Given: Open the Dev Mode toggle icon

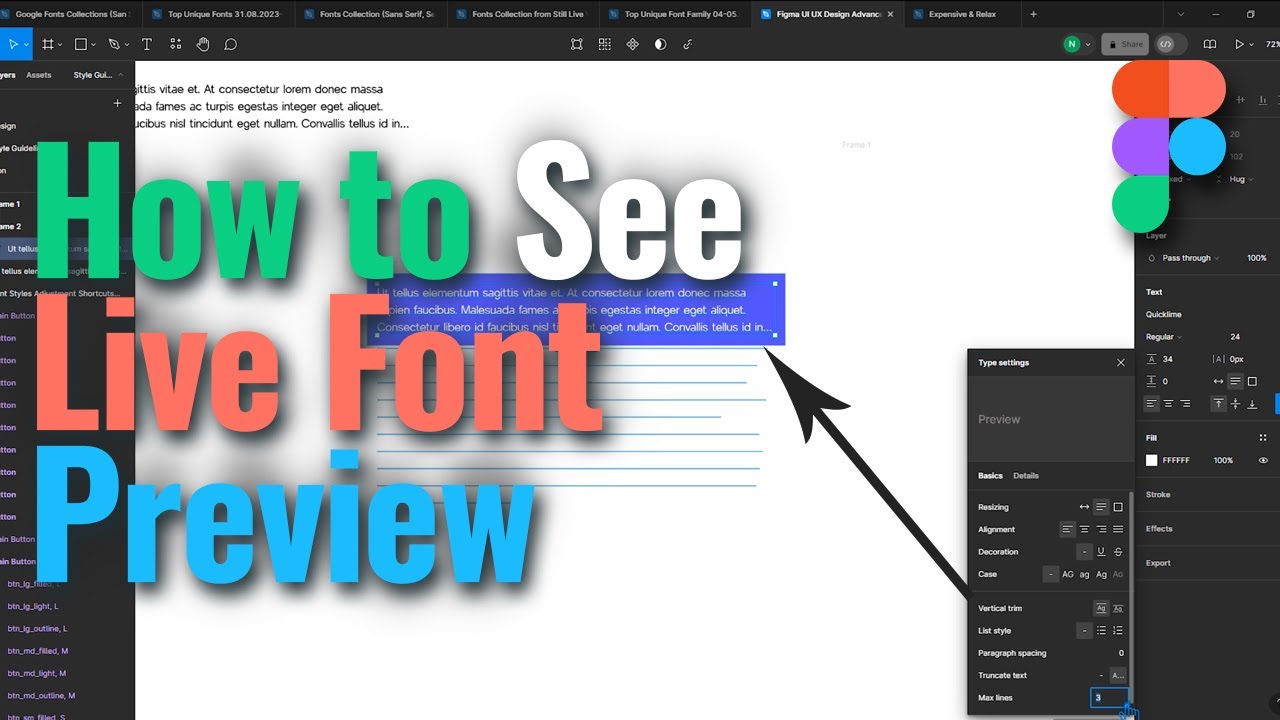Looking at the screenshot, I should click(x=1166, y=44).
